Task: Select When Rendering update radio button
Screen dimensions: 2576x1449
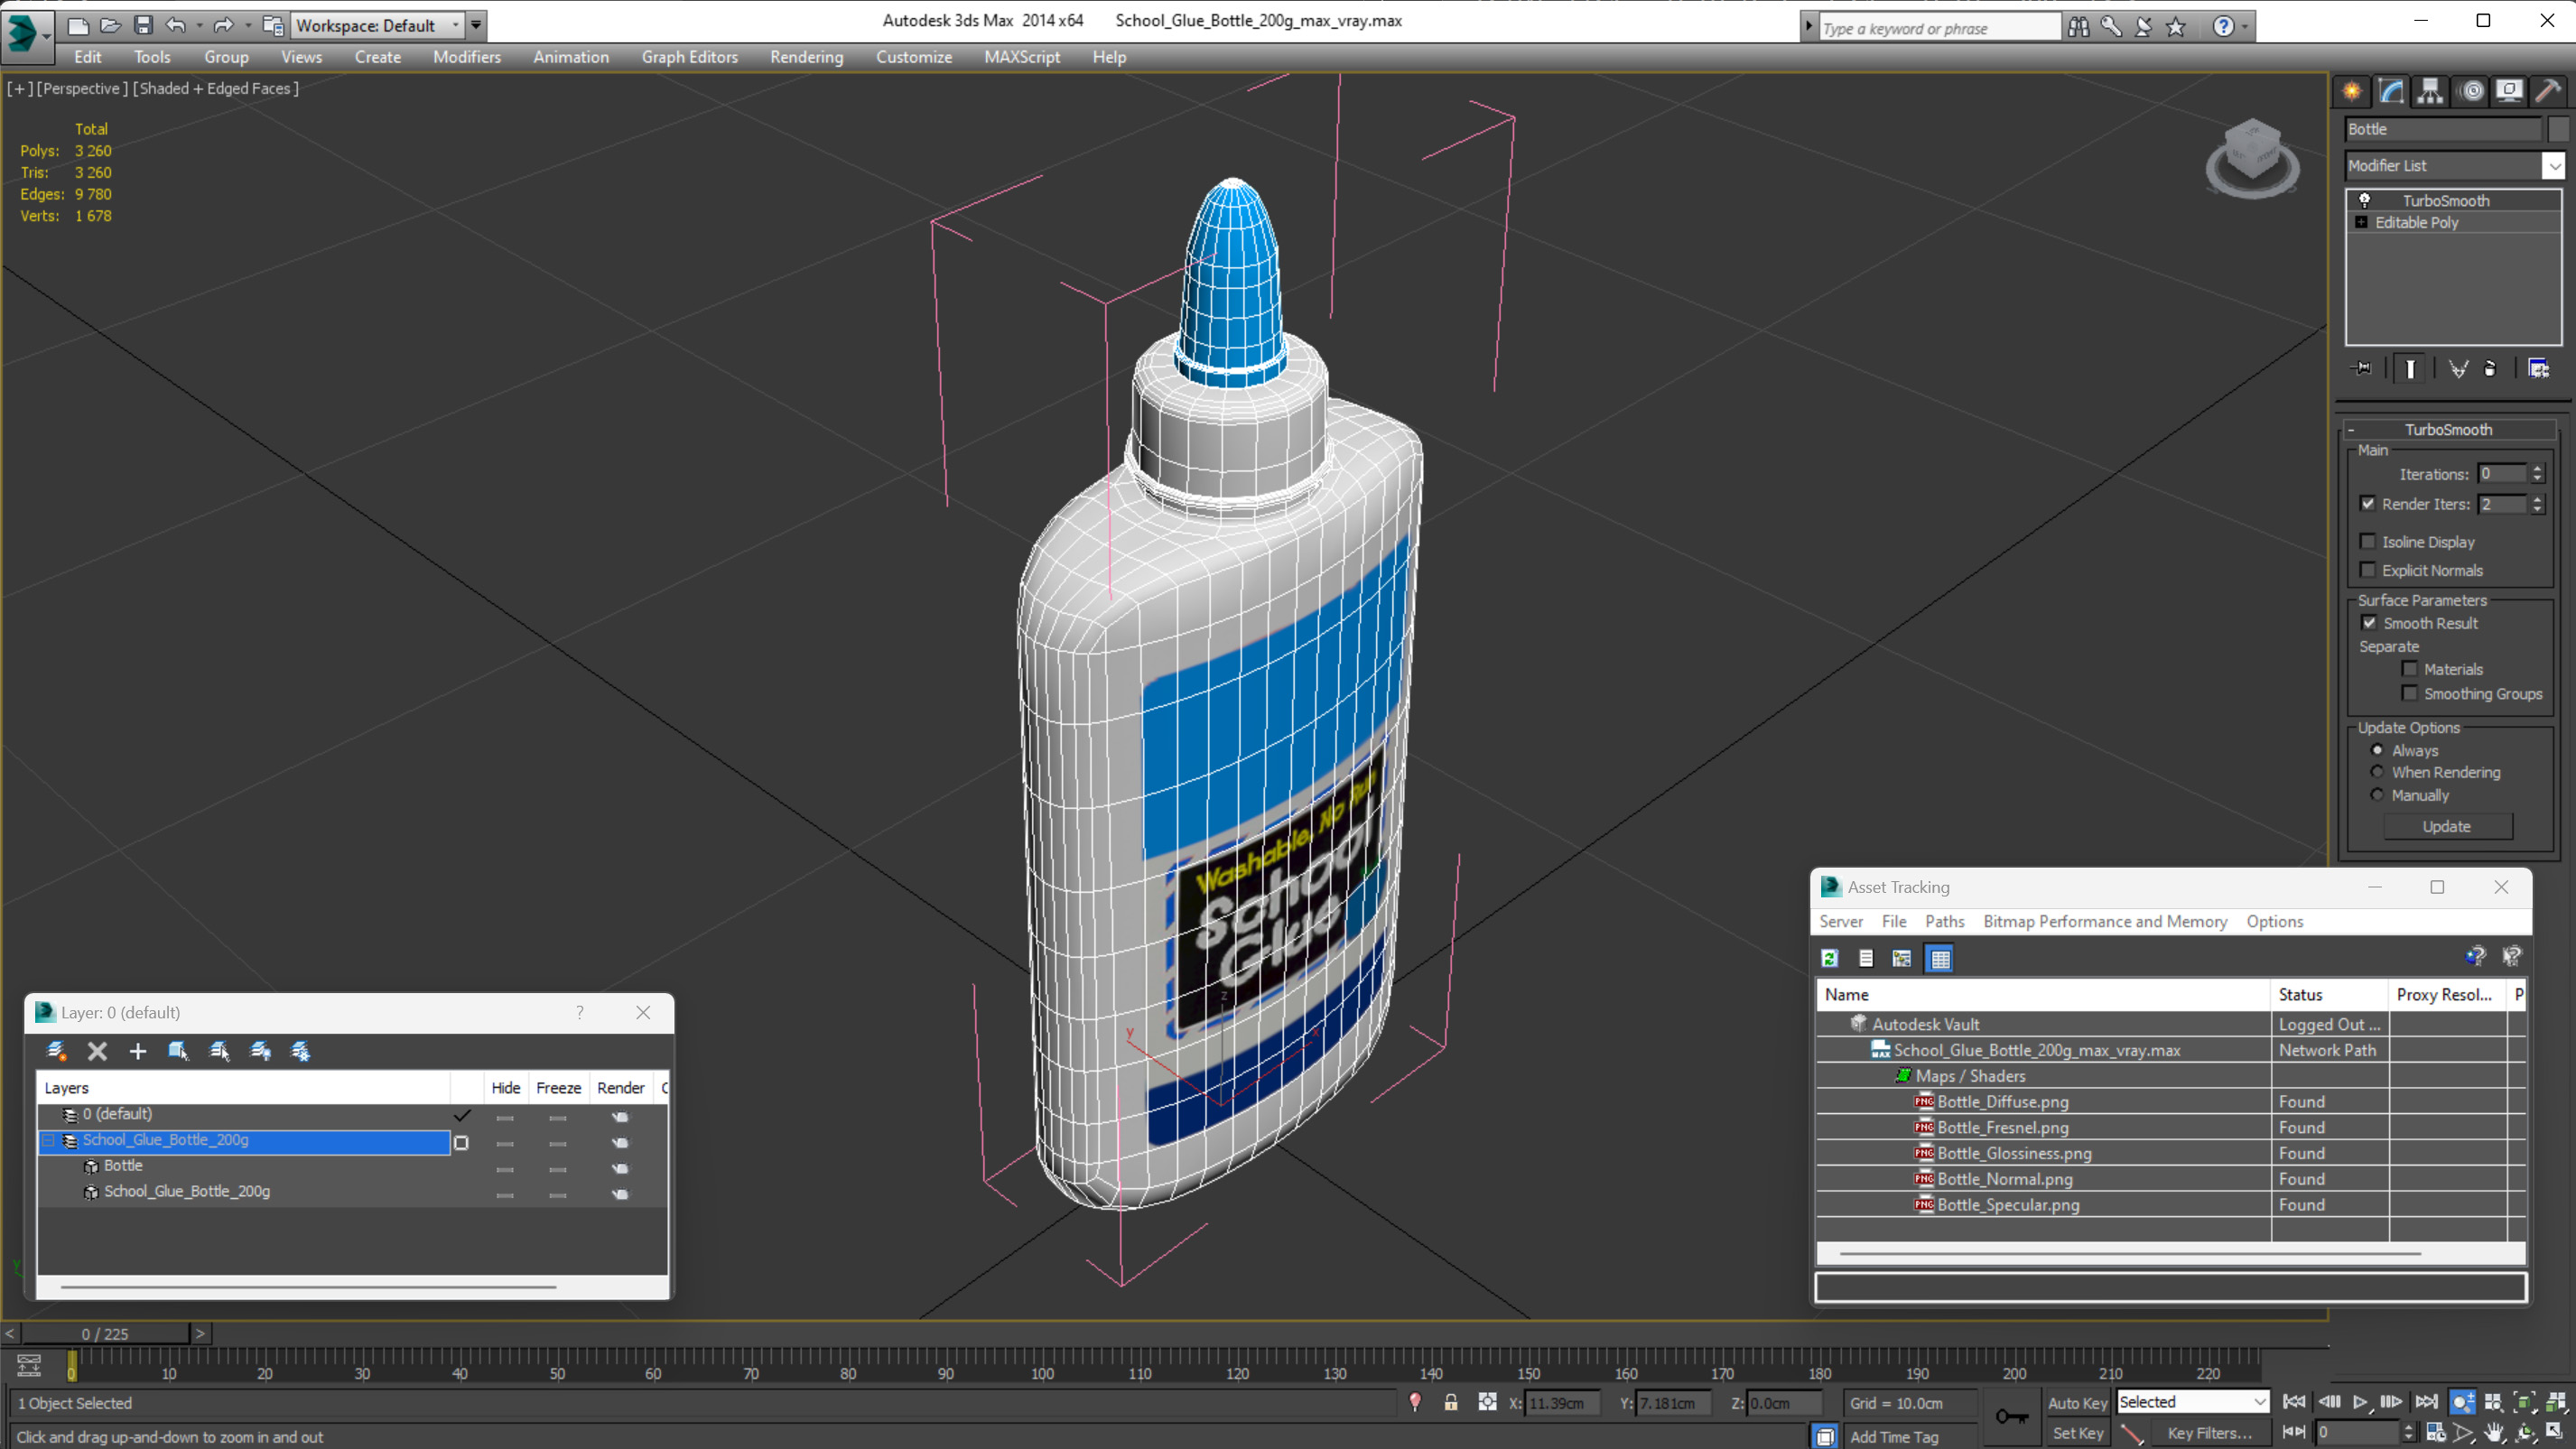Action: tap(2377, 772)
